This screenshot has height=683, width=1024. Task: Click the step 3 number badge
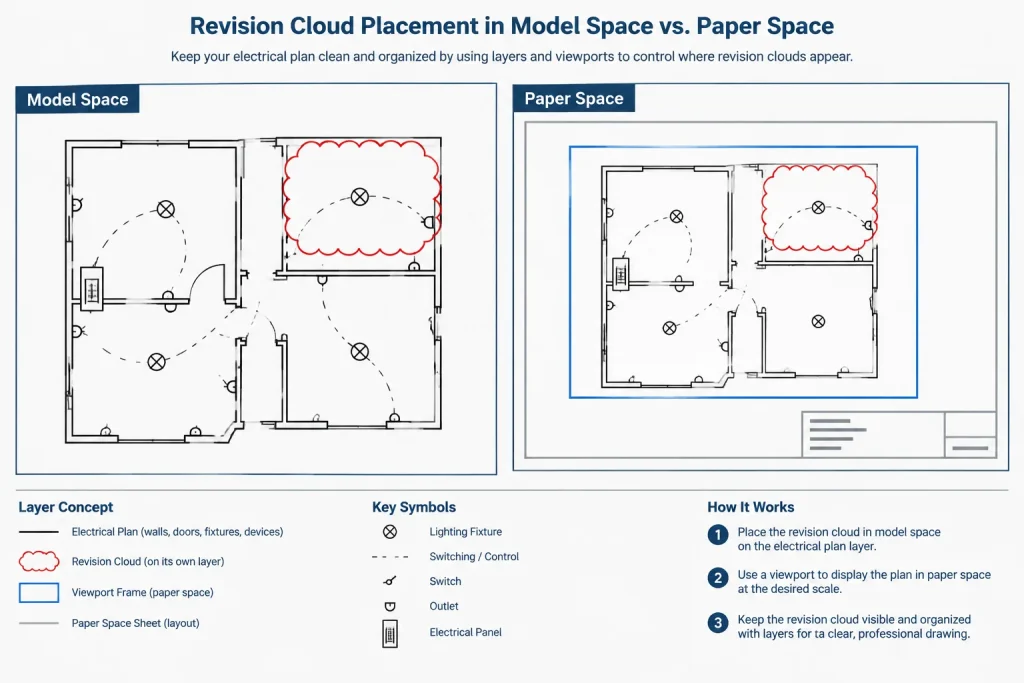click(718, 622)
